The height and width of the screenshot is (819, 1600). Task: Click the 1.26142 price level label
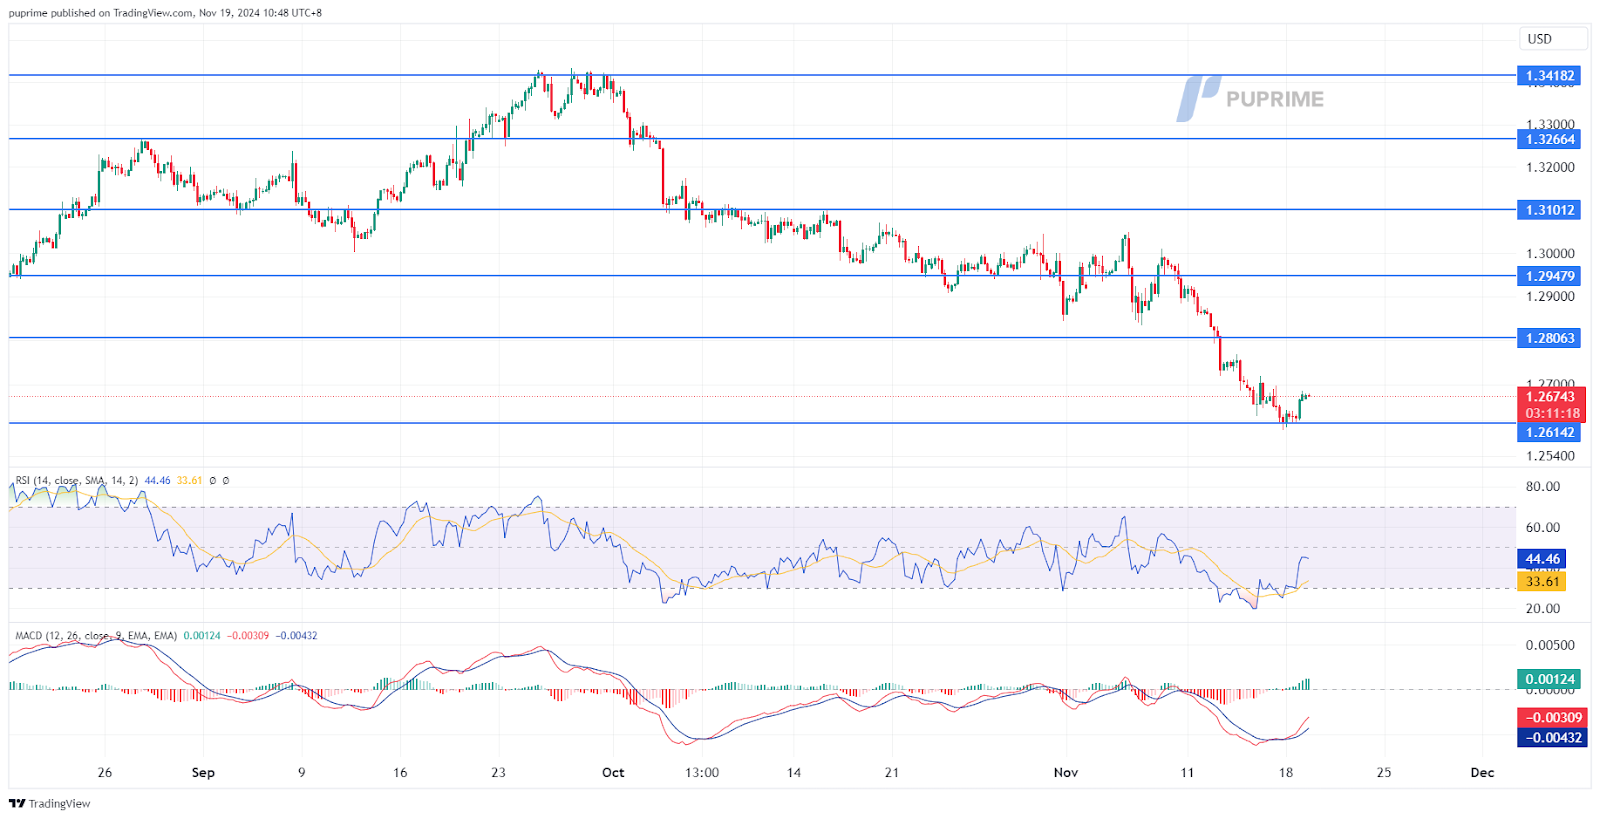(1549, 432)
